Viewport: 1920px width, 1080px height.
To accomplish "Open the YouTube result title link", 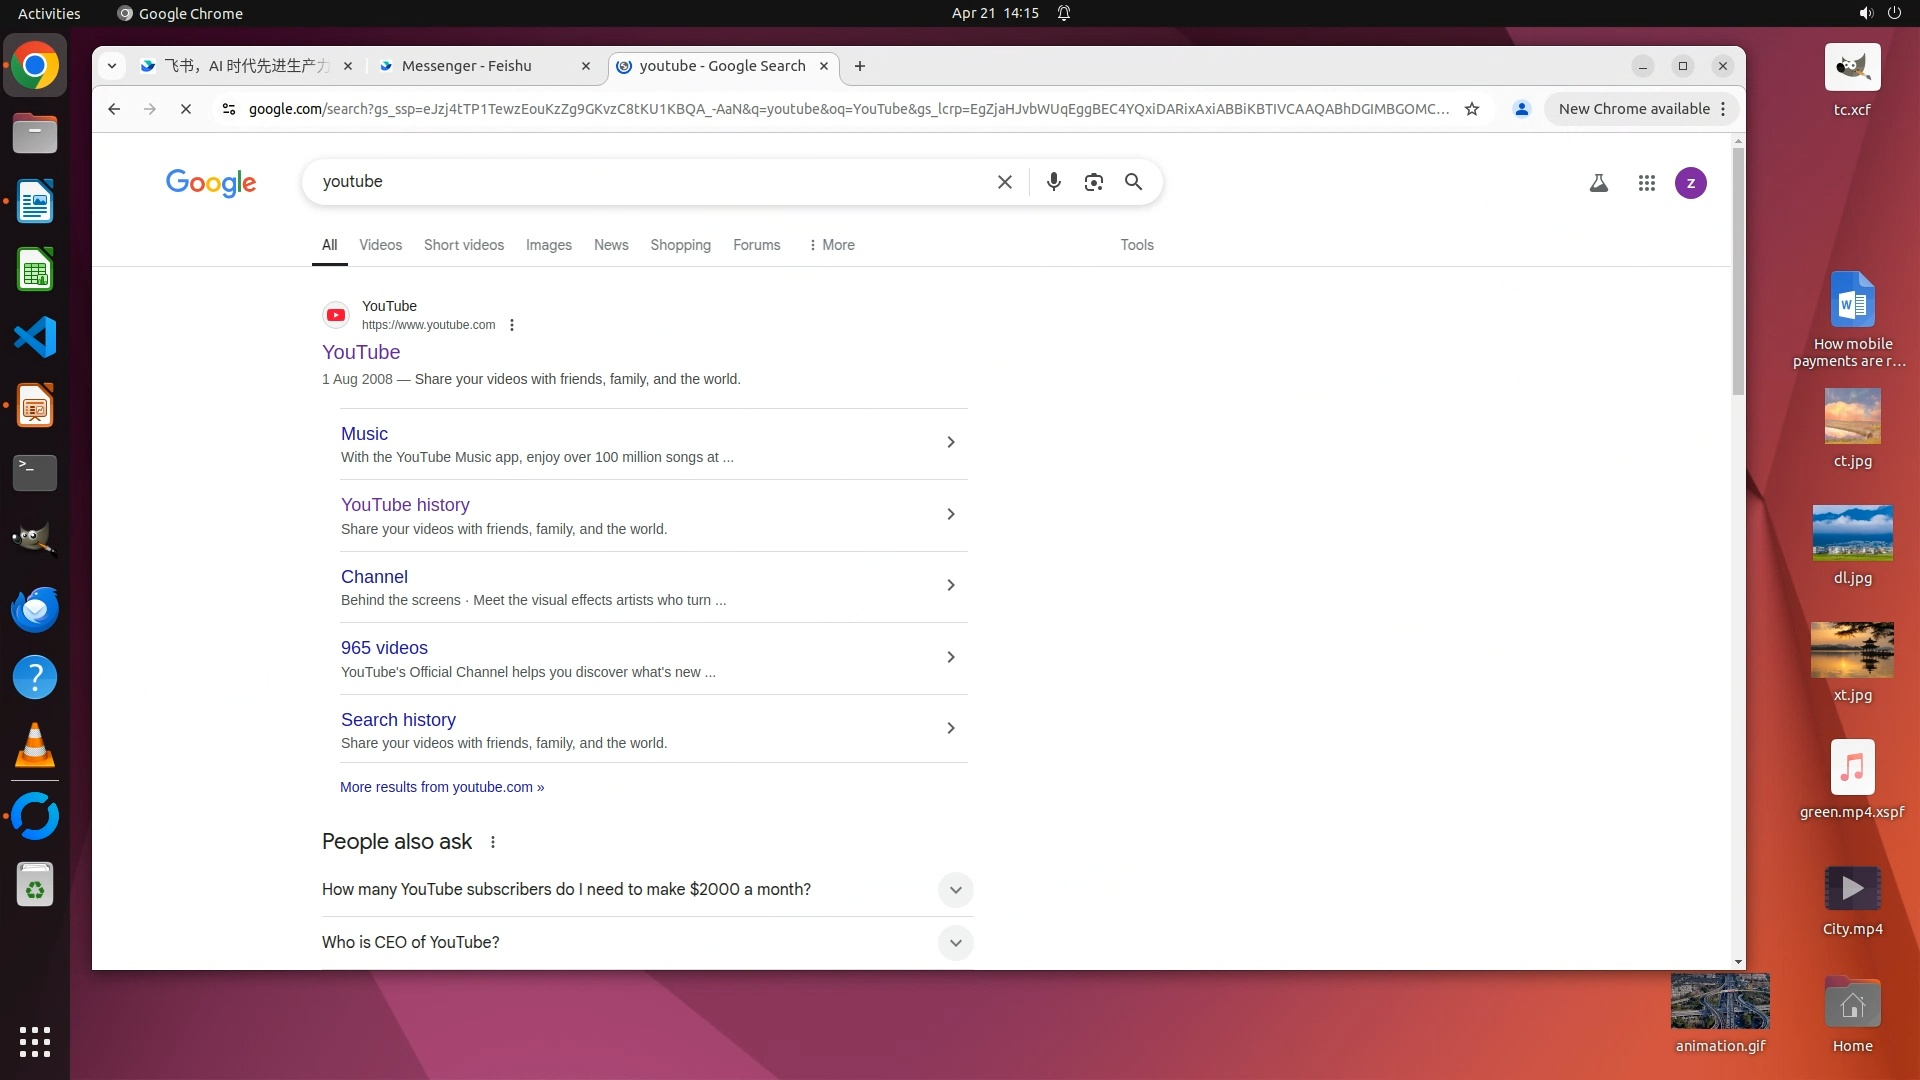I will [x=361, y=352].
